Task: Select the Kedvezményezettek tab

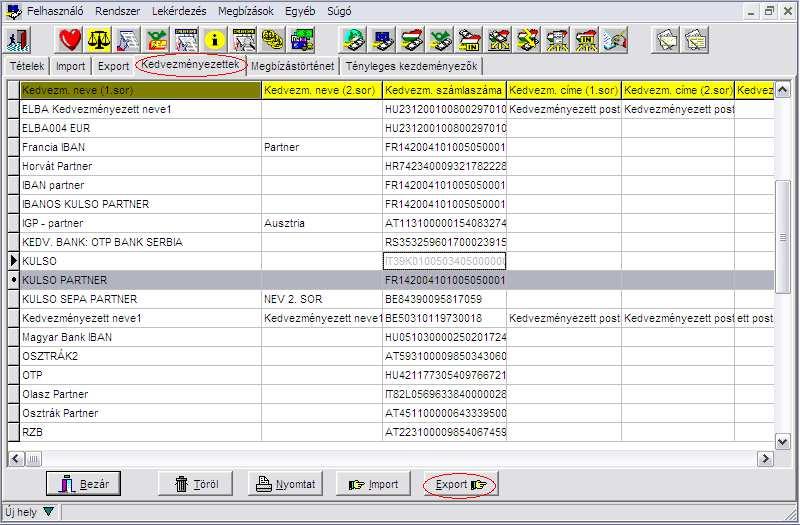Action: (190, 65)
